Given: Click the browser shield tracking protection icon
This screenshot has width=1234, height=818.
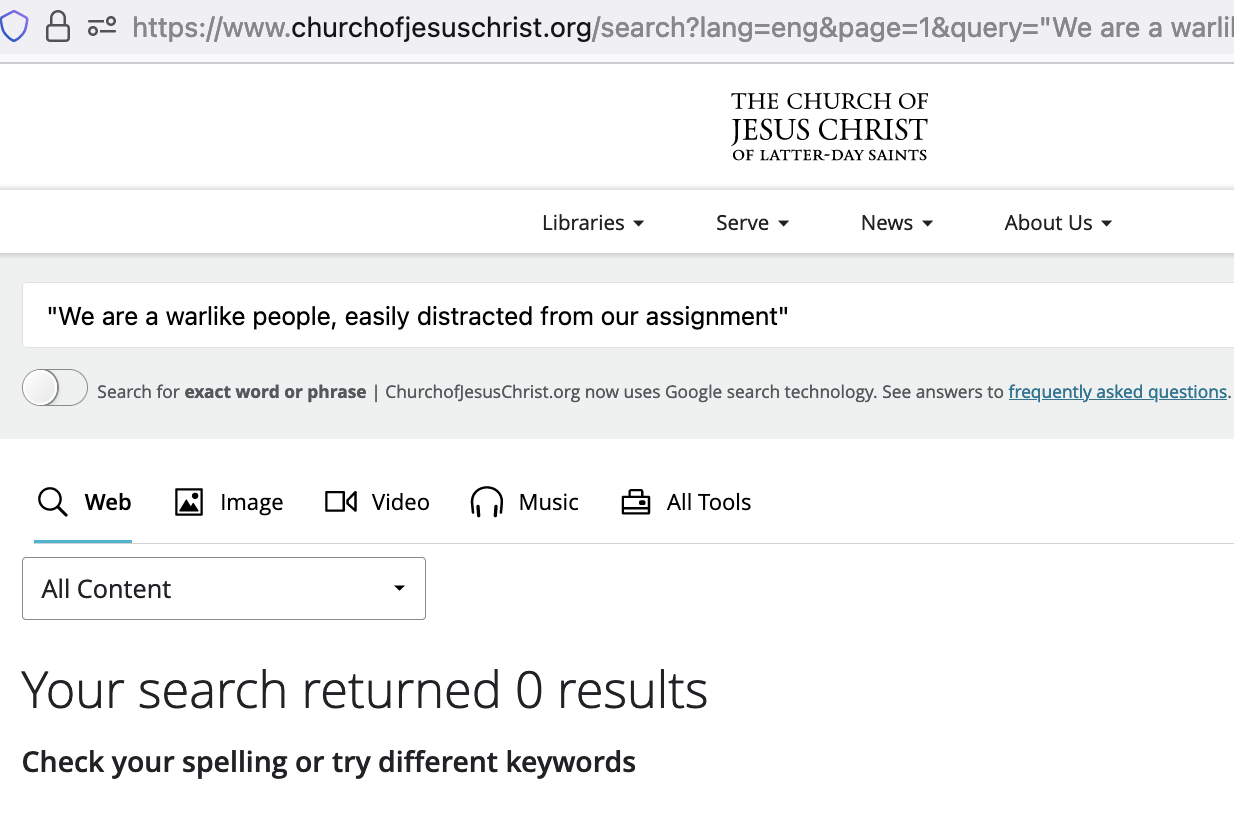Looking at the screenshot, I should (13, 27).
